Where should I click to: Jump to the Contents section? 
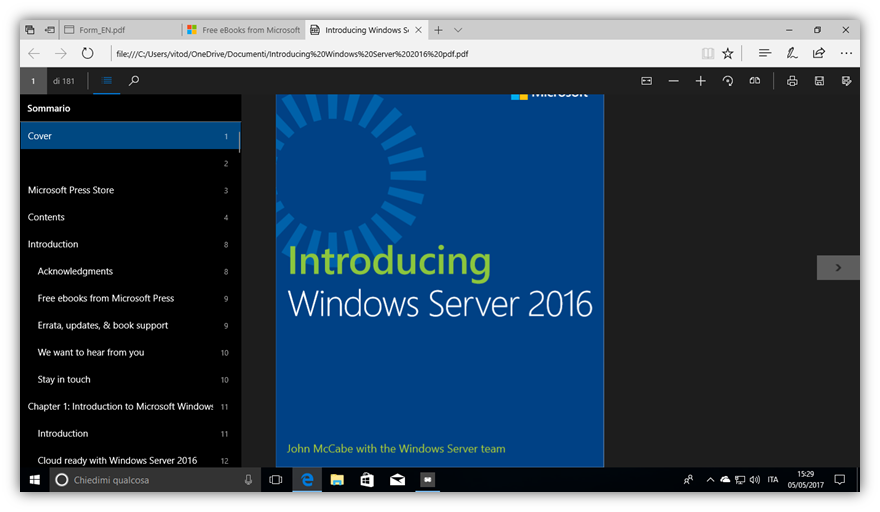tap(47, 217)
